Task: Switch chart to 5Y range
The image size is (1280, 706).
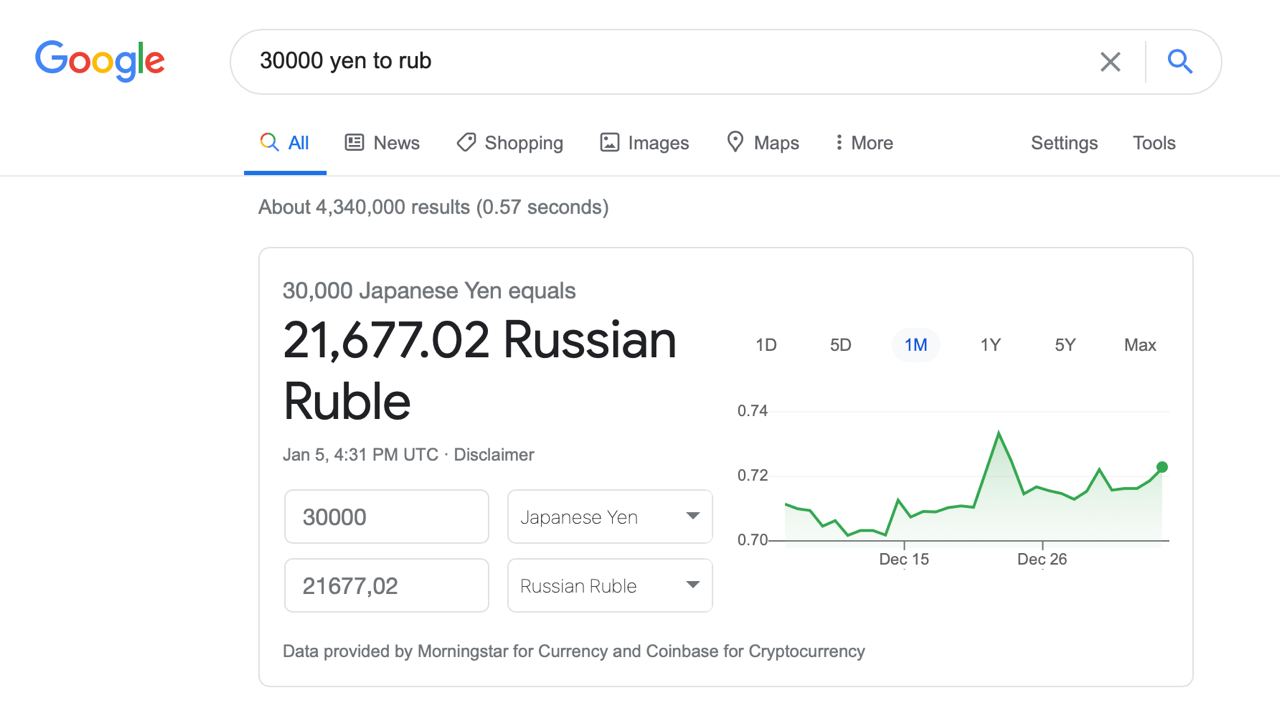Action: coord(1065,345)
